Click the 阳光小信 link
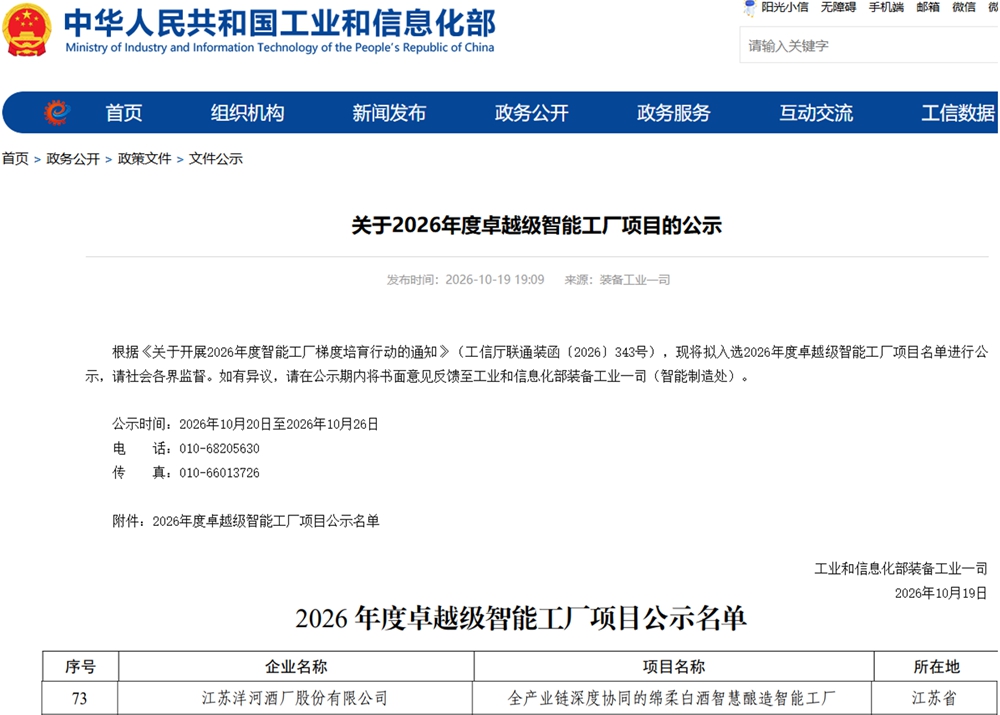Image resolution: width=1000 pixels, height=715 pixels. click(784, 7)
